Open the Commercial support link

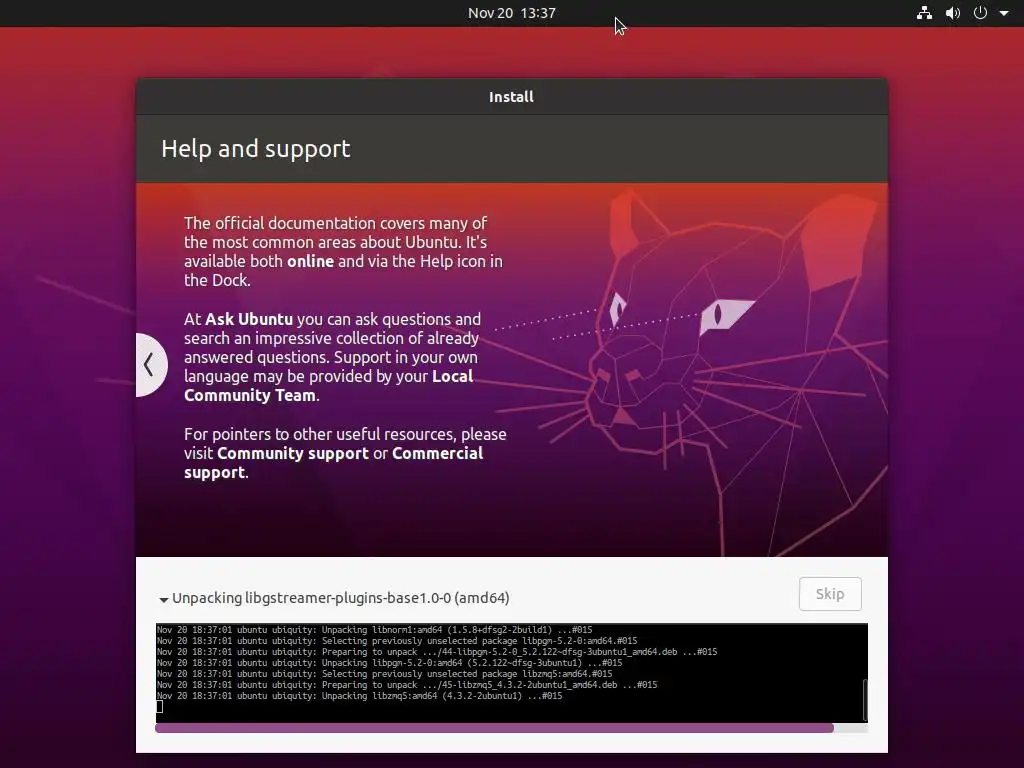[334, 463]
